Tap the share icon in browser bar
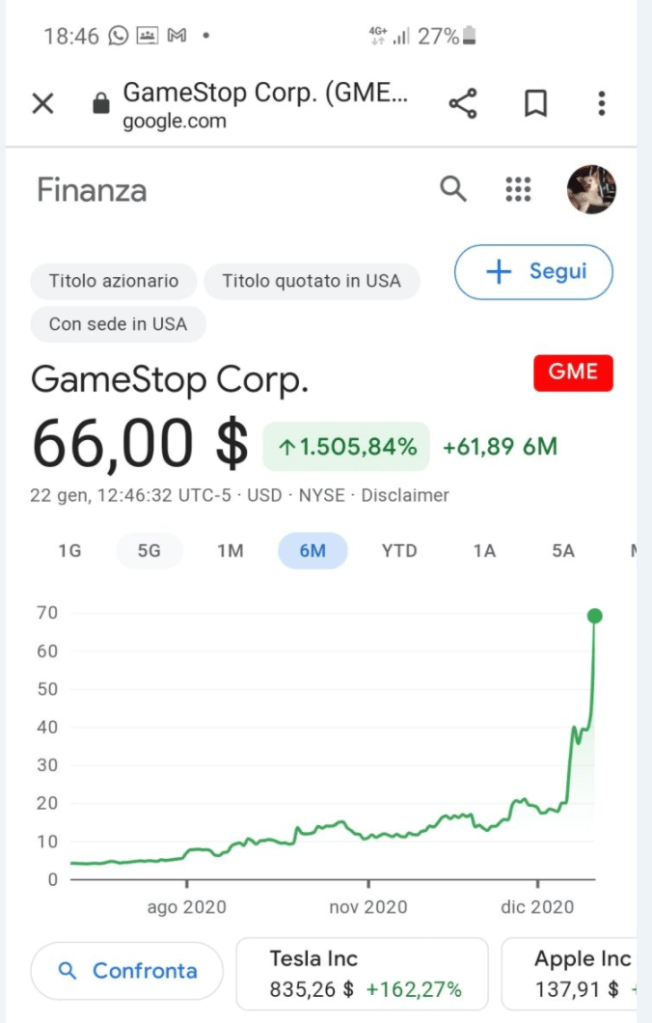 point(462,103)
